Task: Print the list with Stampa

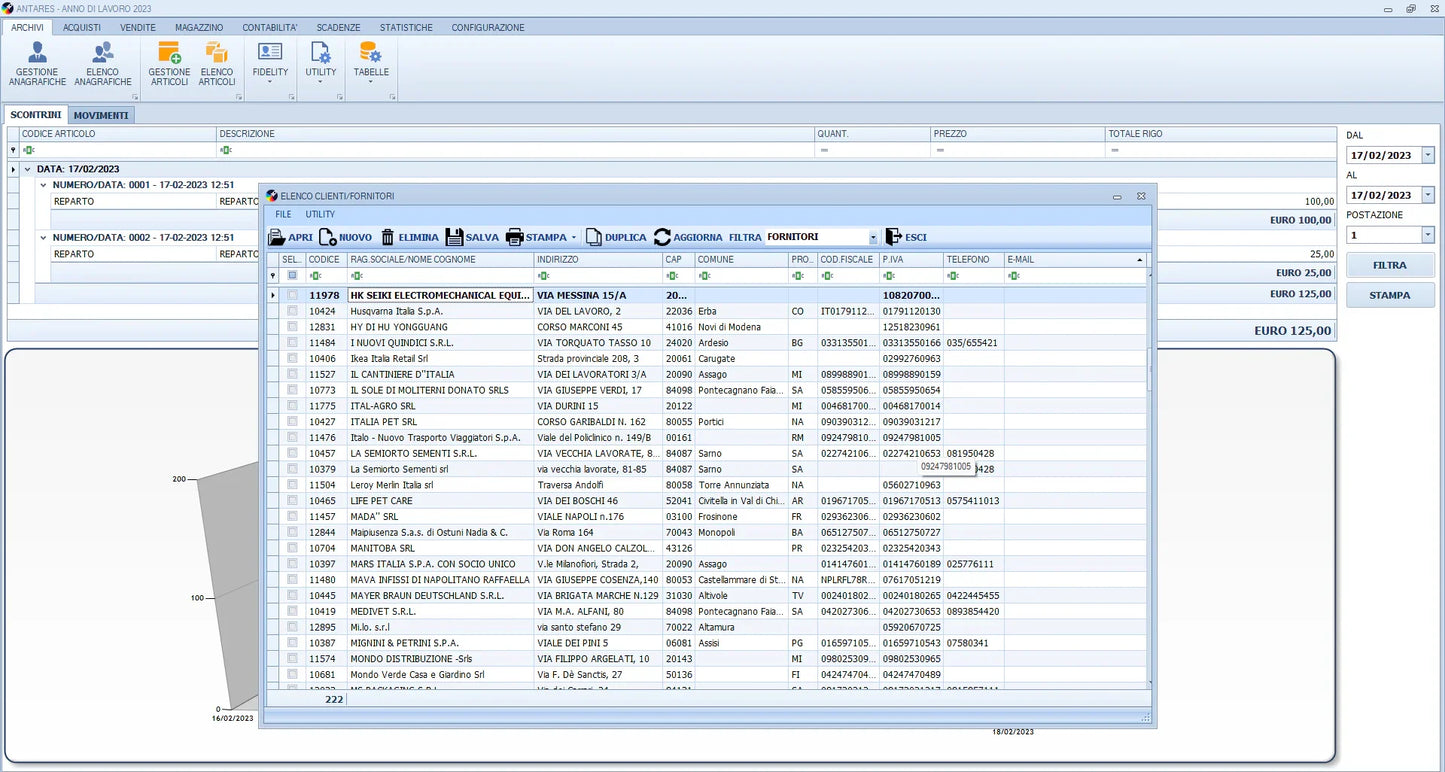Action: coord(536,237)
